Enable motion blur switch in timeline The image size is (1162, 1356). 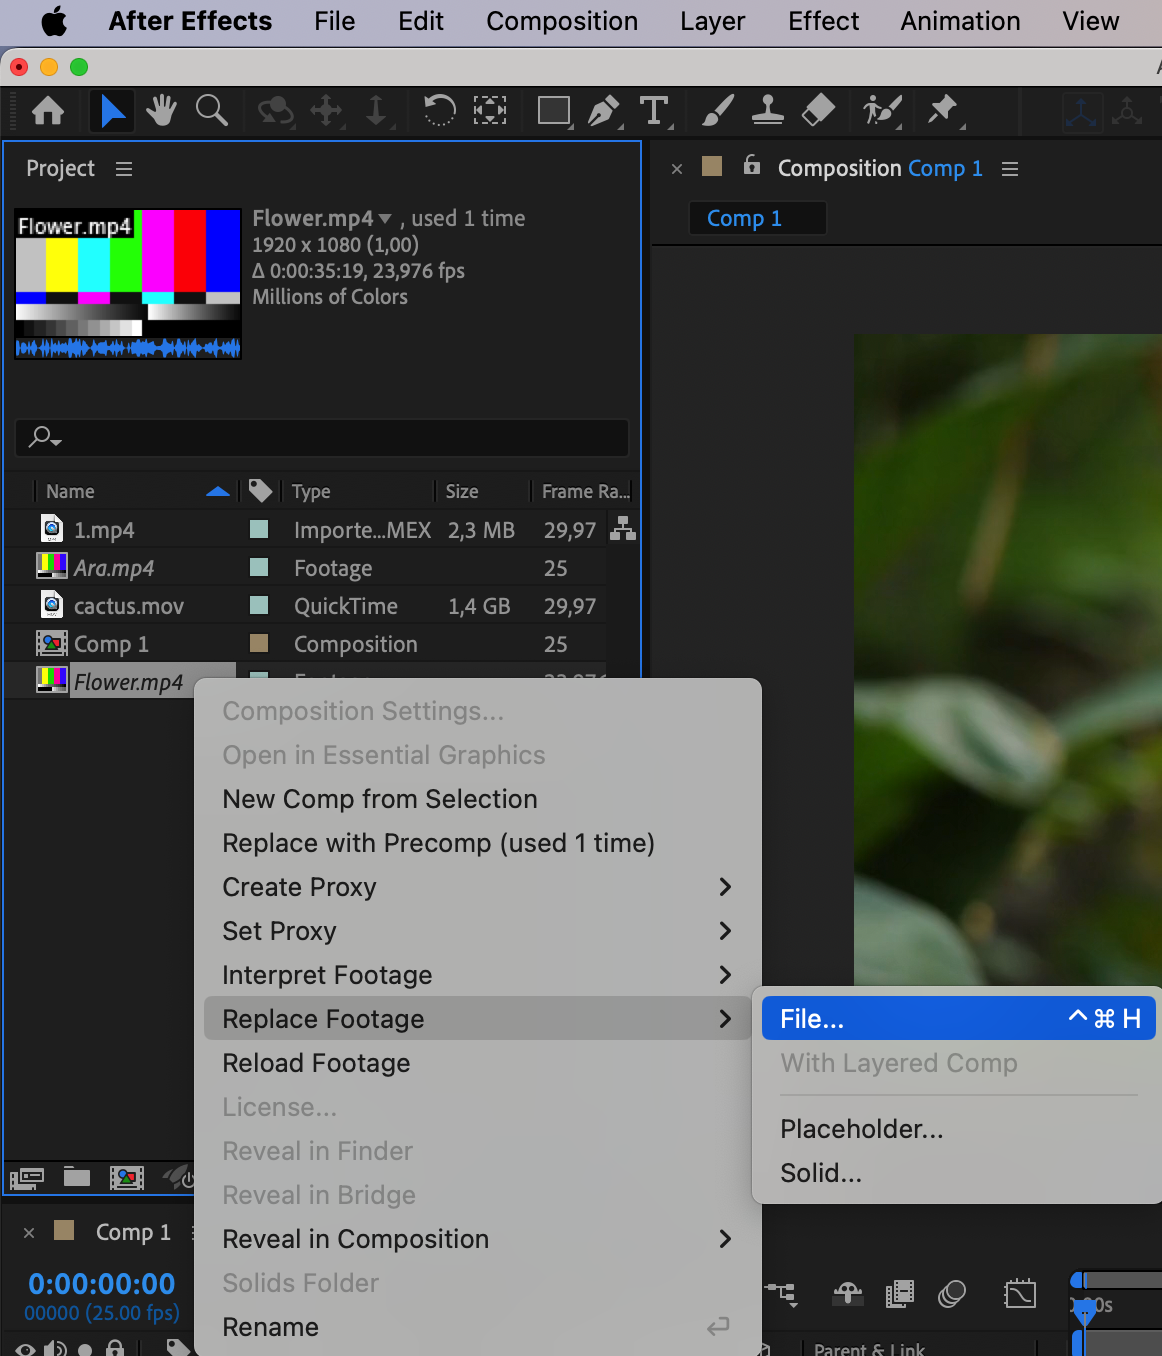pyautogui.click(x=951, y=1295)
